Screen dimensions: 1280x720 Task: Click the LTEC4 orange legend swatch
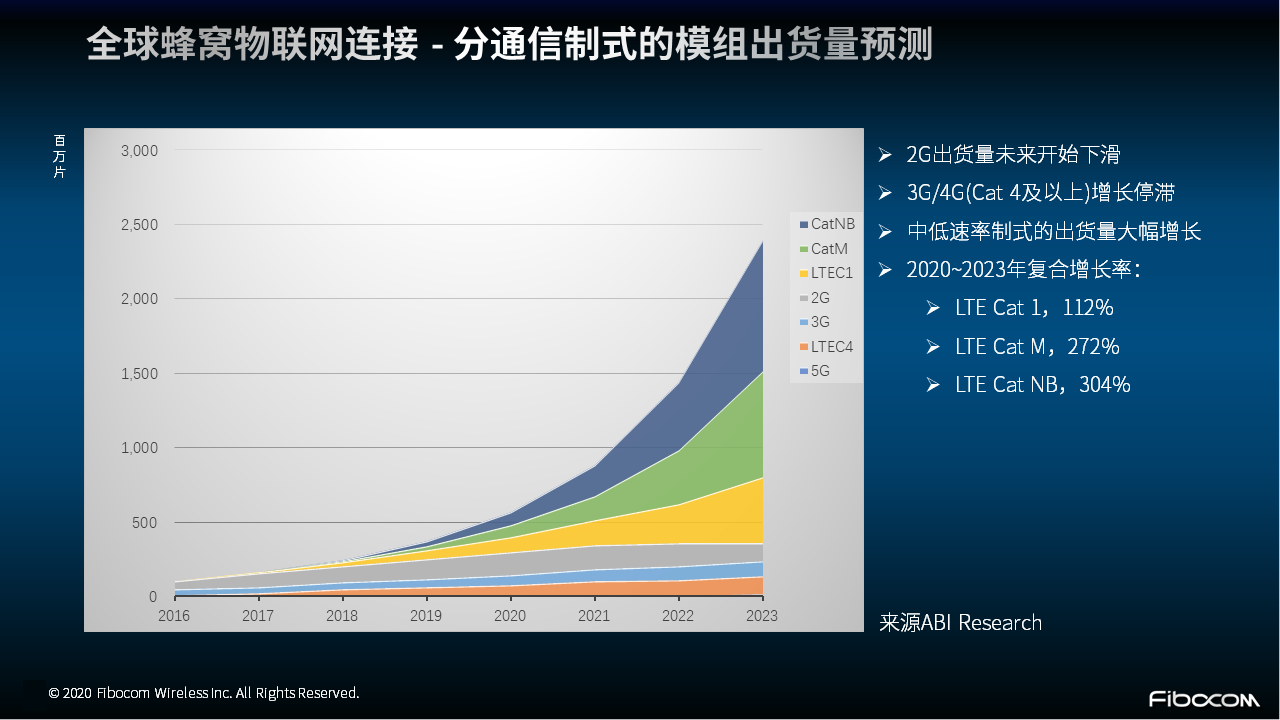click(803, 347)
